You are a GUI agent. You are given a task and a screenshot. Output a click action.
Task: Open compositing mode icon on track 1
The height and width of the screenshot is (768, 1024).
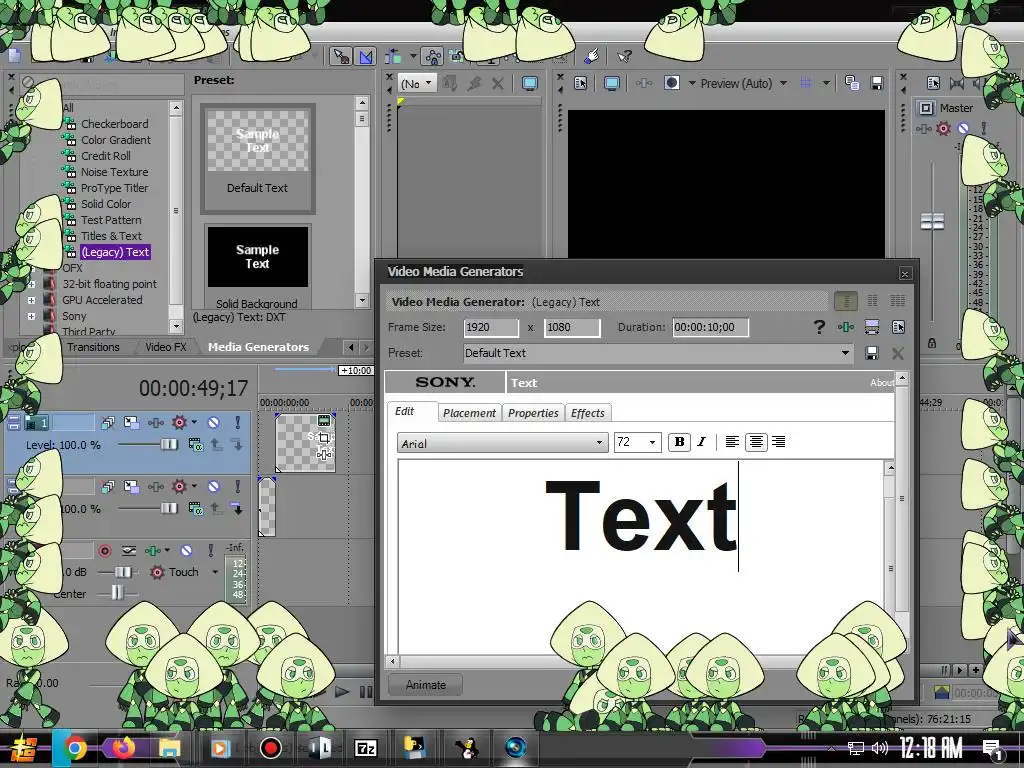pos(195,445)
